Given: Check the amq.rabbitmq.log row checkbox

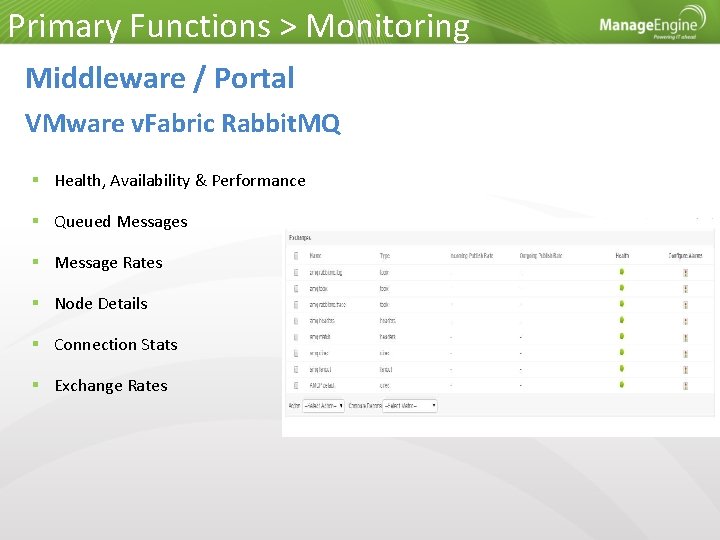Looking at the screenshot, I should tap(296, 273).
